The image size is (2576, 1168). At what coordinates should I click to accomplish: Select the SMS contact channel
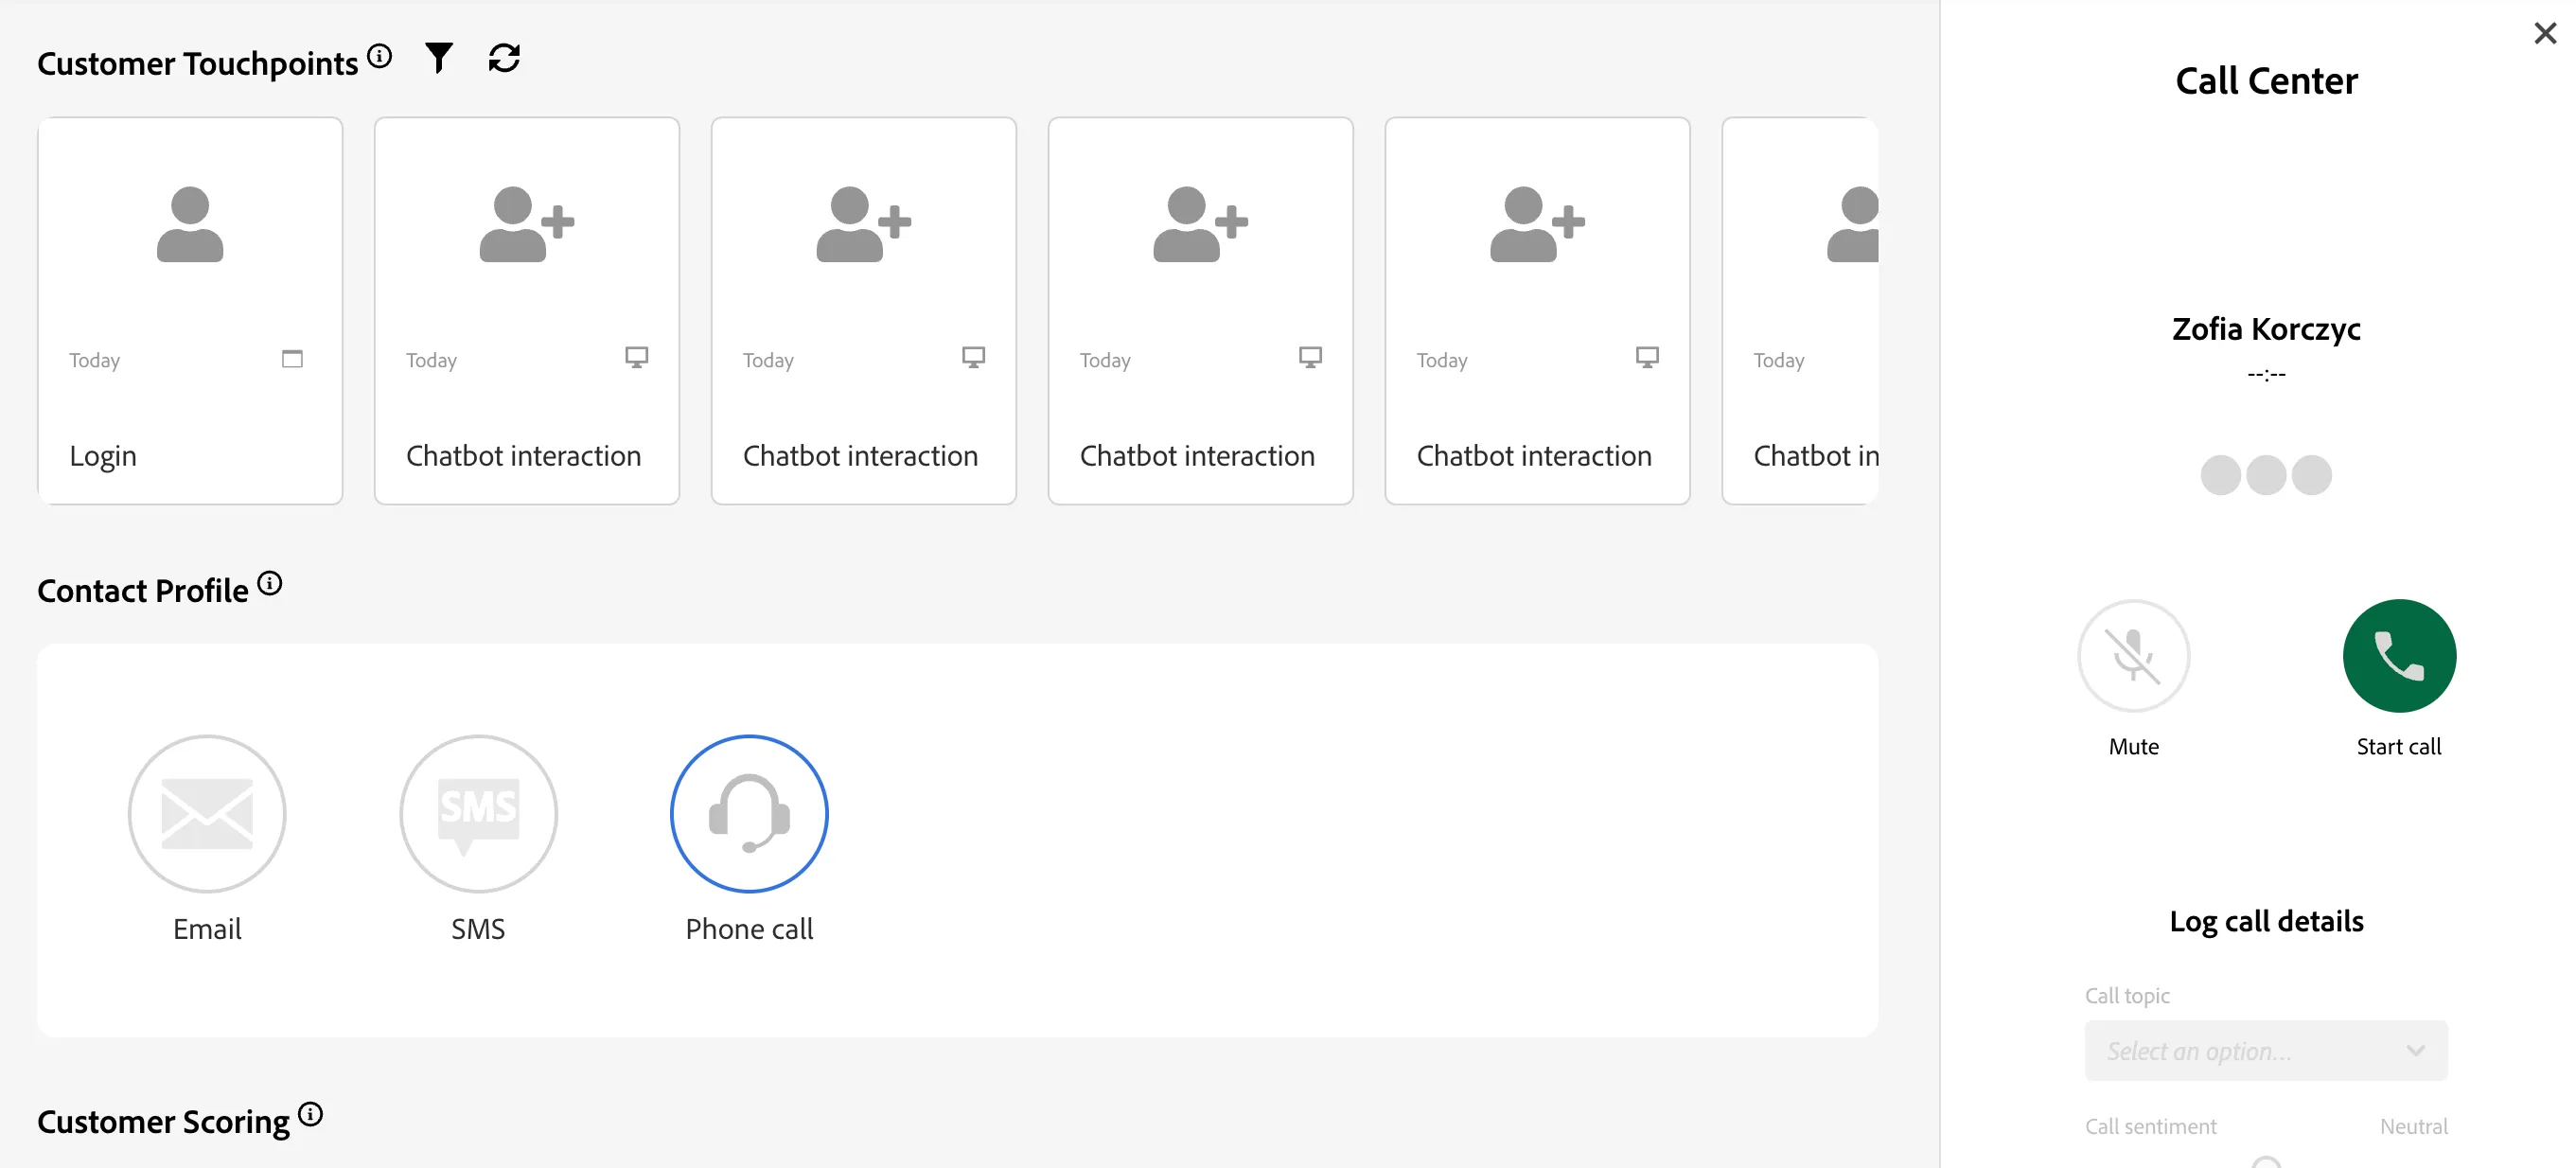(478, 814)
